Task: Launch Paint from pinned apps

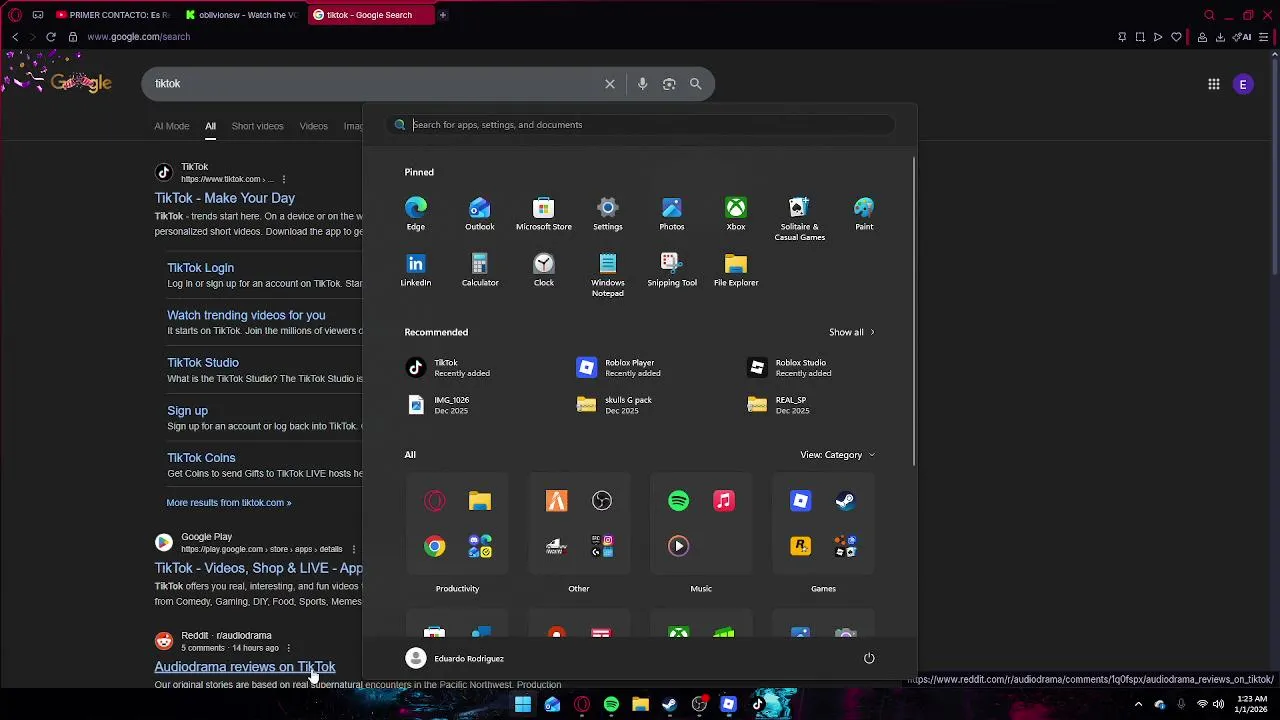Action: 864,214
